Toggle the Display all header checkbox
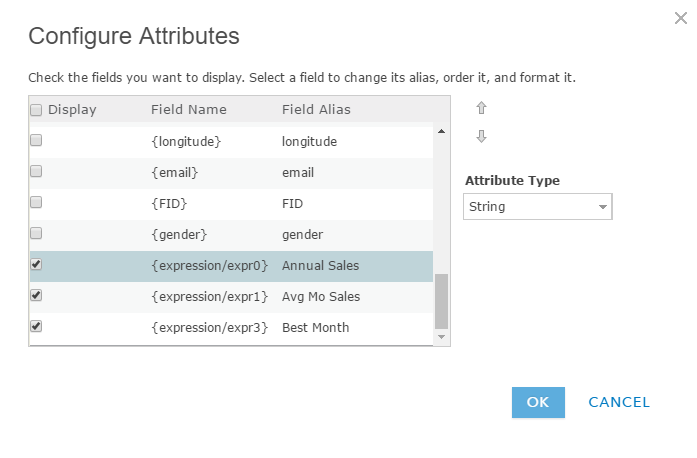 tap(36, 110)
